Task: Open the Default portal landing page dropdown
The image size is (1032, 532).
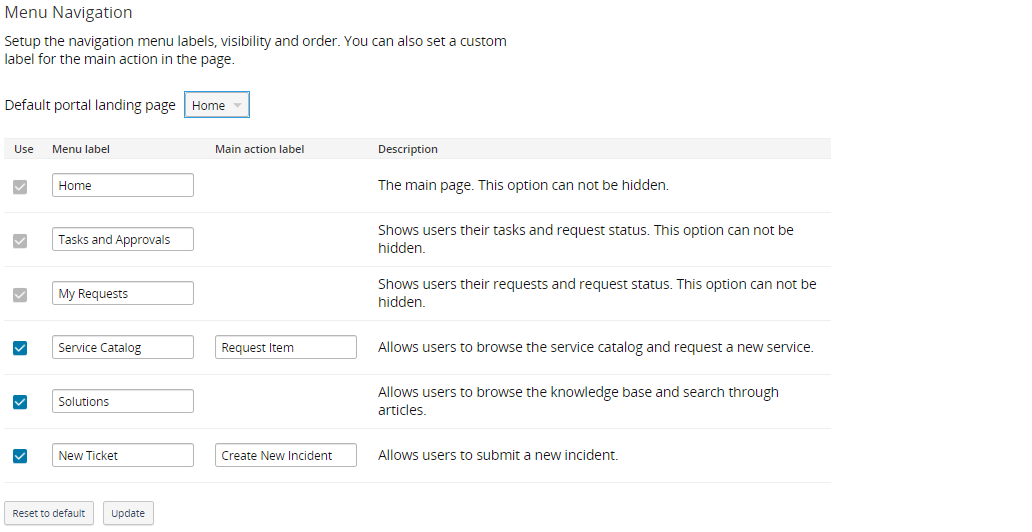Action: pyautogui.click(x=217, y=105)
